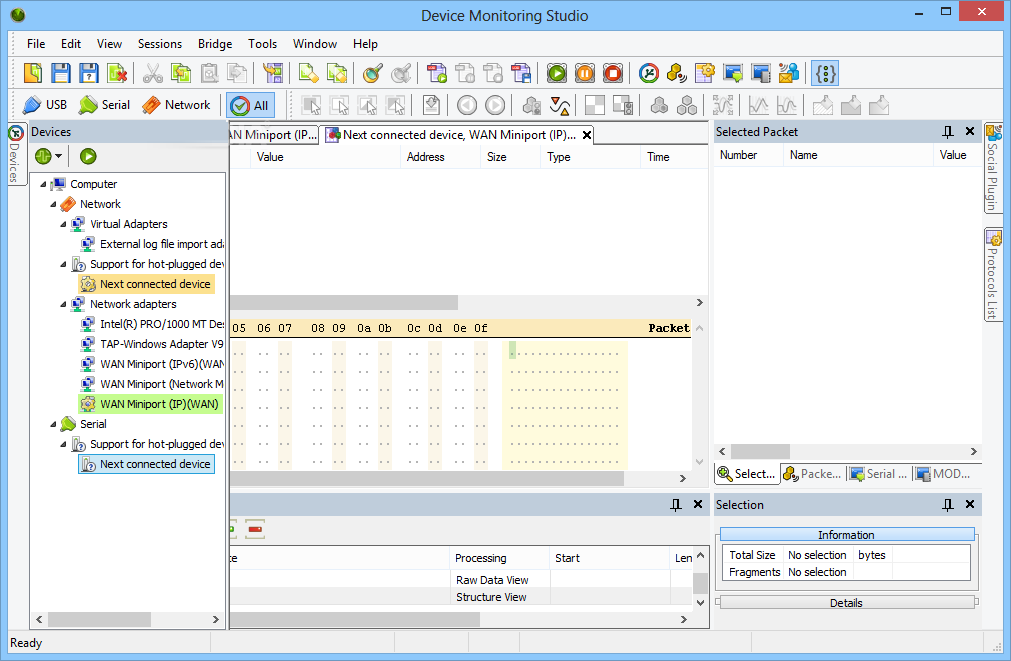Start monitoring with the green Play toolbar icon
The image size is (1011, 661).
click(556, 72)
